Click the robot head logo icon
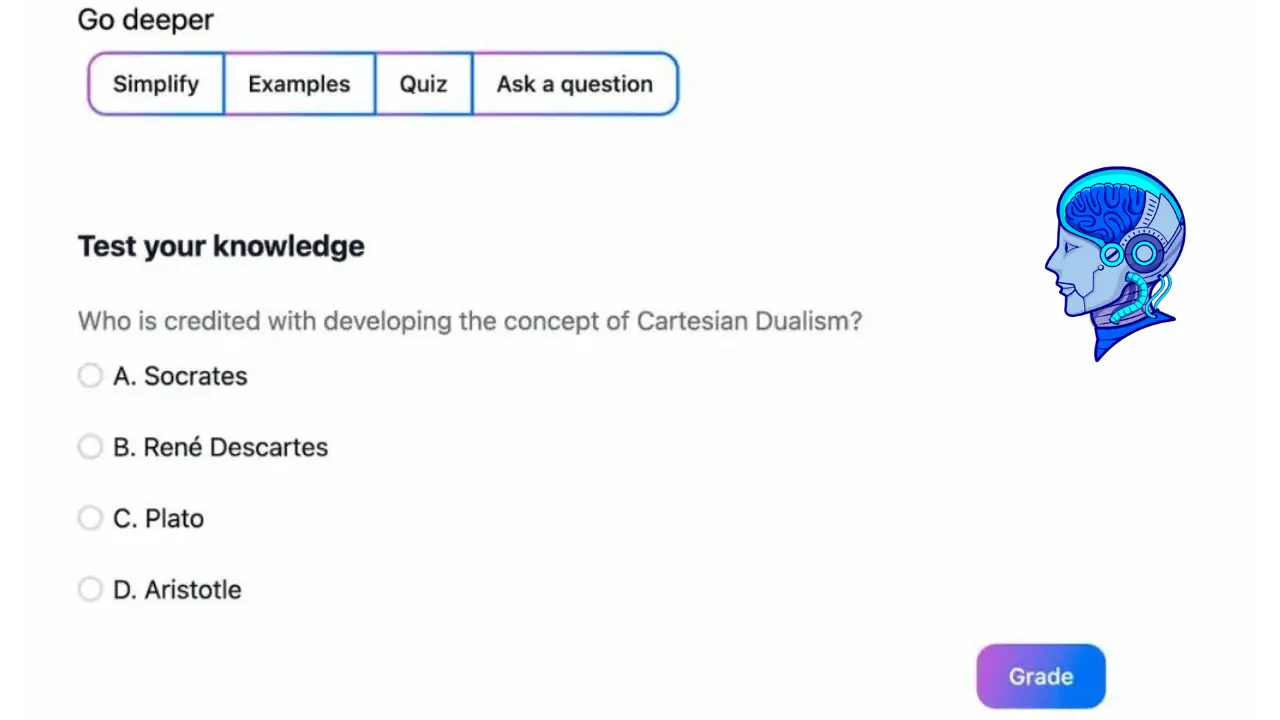Image resolution: width=1280 pixels, height=720 pixels. tap(1115, 263)
